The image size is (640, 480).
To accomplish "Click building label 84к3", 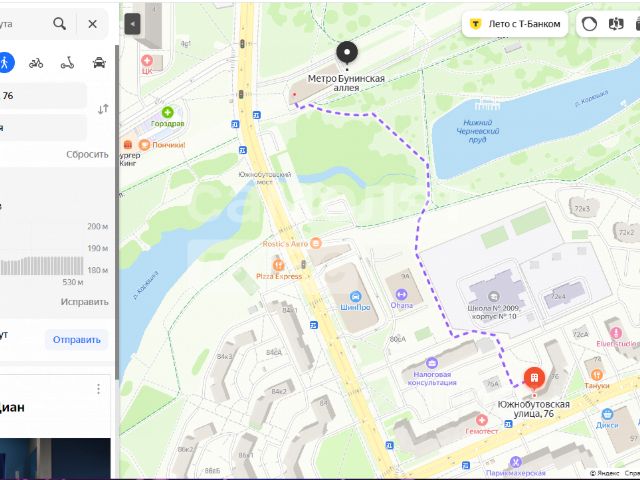I will click(224, 357).
